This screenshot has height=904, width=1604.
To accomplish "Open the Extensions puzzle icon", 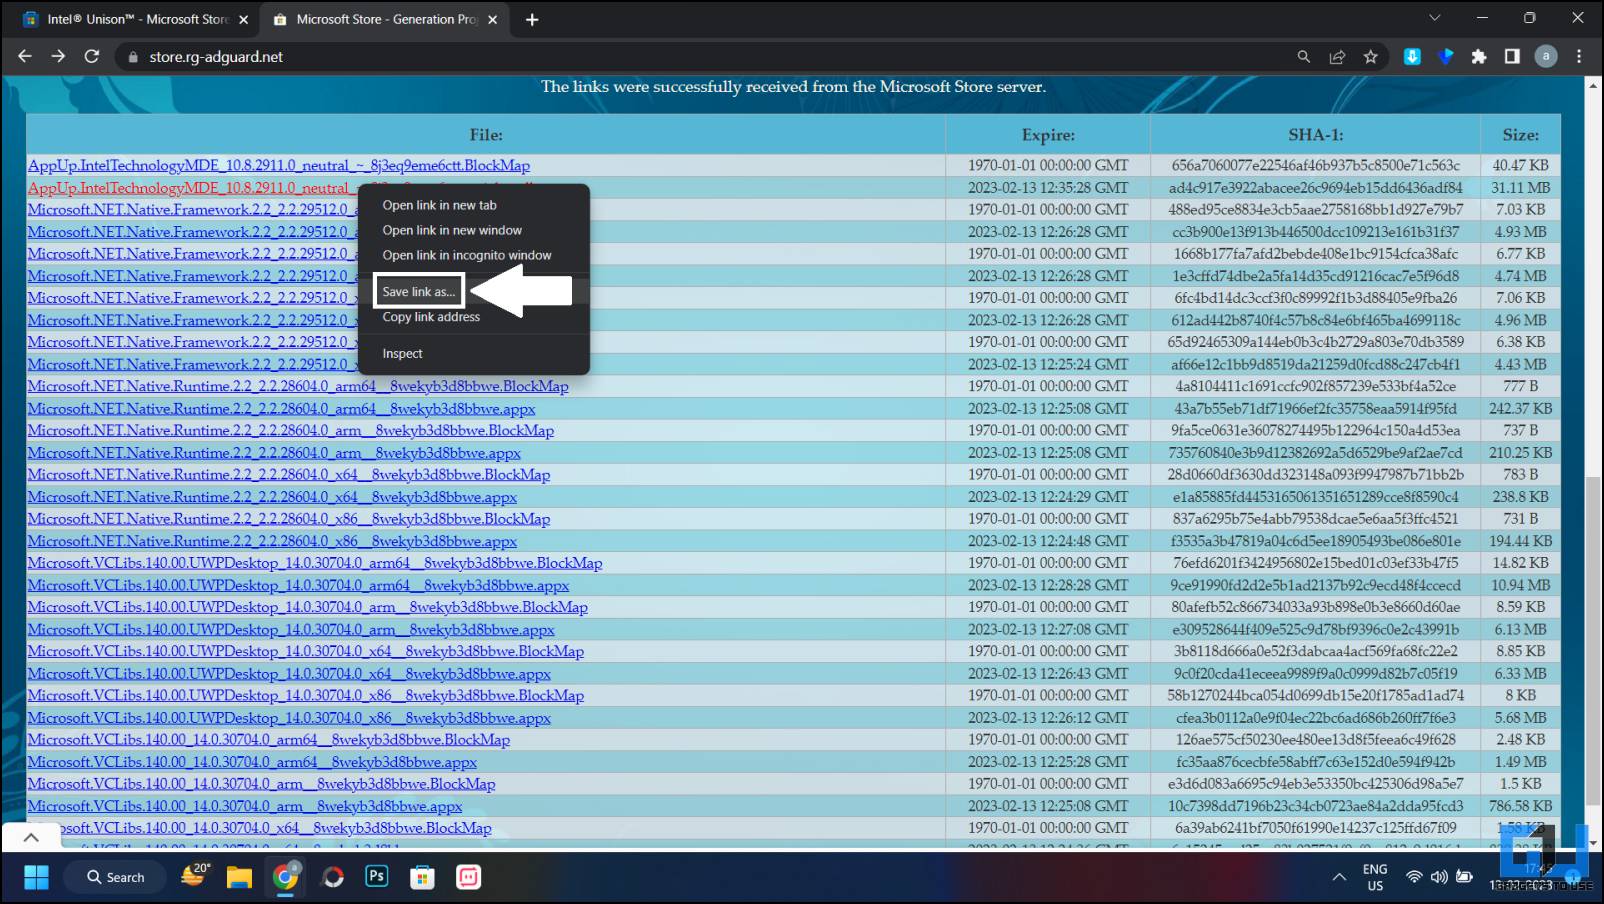I will [1478, 57].
